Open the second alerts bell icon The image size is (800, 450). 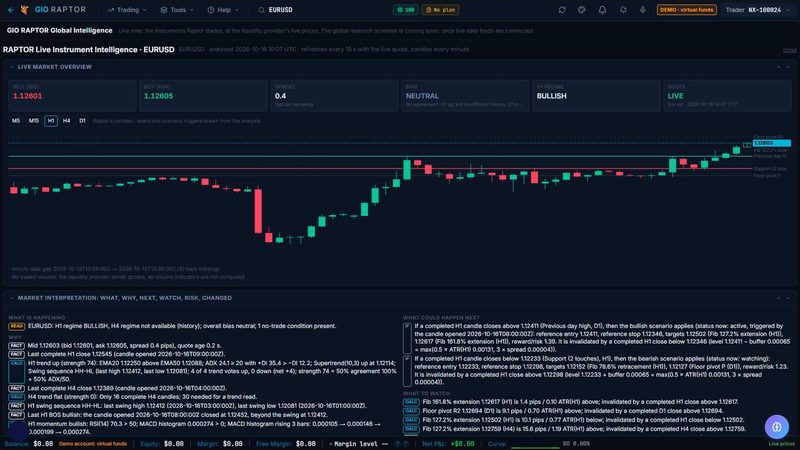(623, 10)
